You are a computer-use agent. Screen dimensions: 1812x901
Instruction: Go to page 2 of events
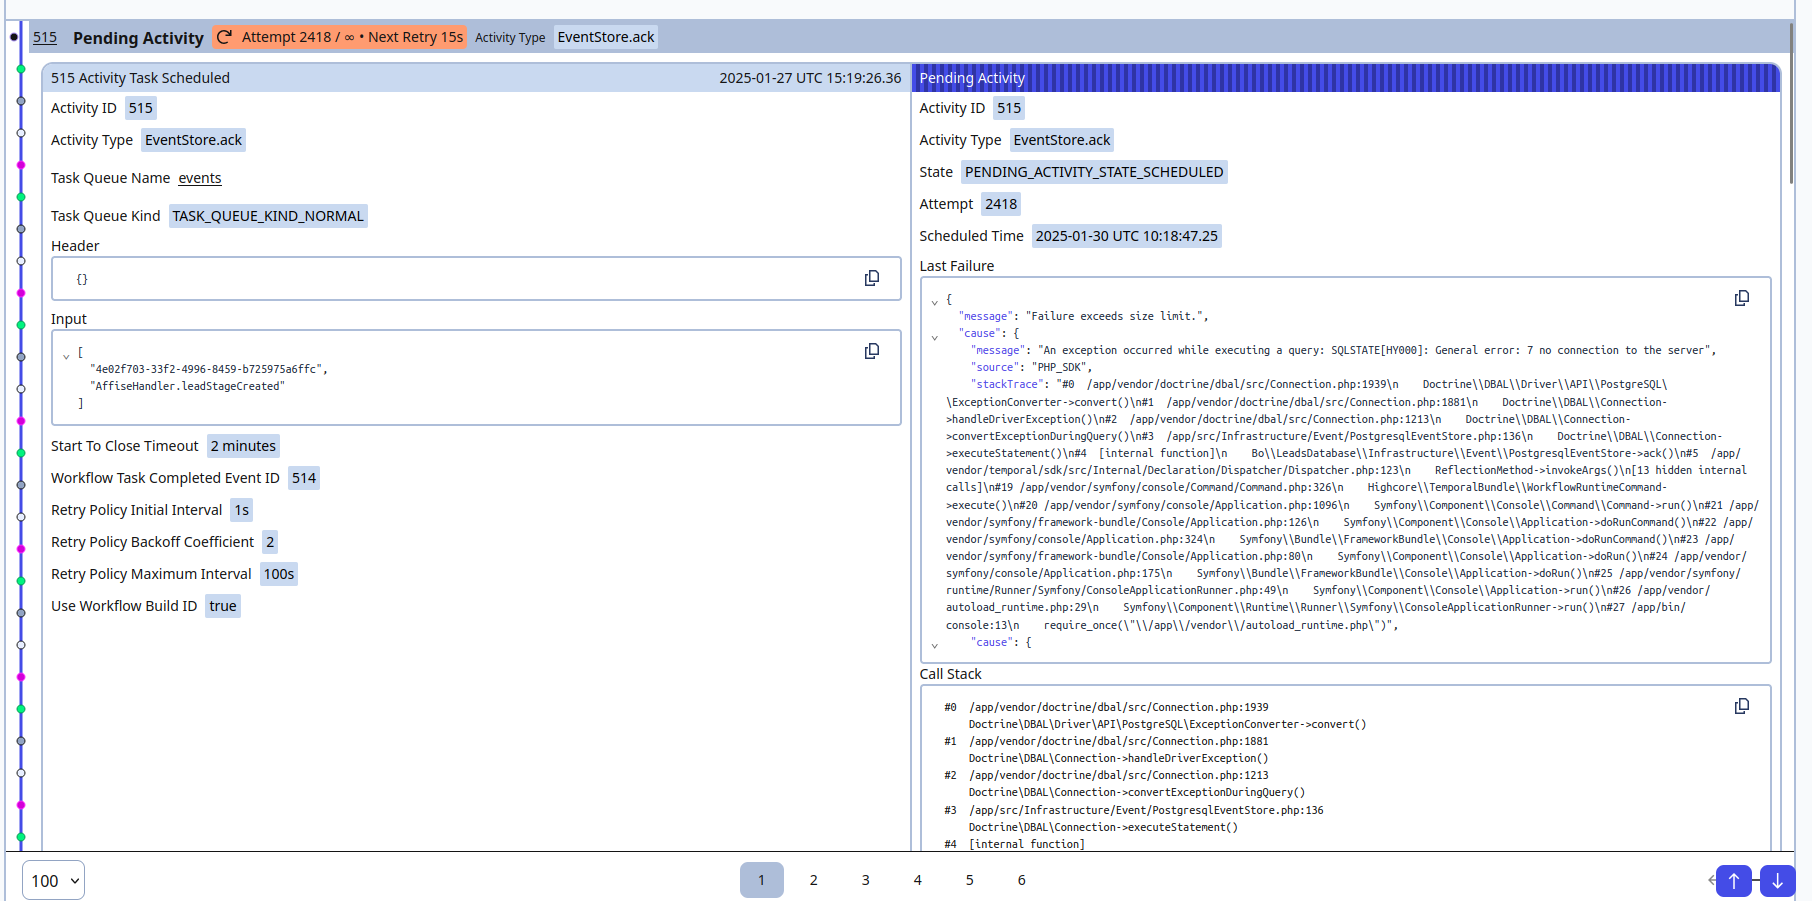coord(813,880)
